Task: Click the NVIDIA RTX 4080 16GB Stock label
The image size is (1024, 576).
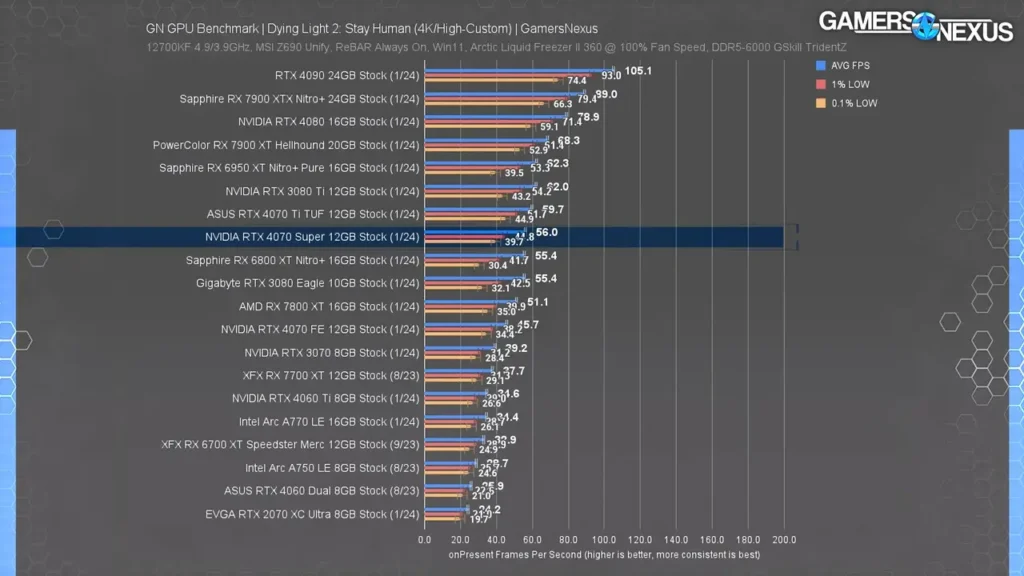Action: (328, 122)
